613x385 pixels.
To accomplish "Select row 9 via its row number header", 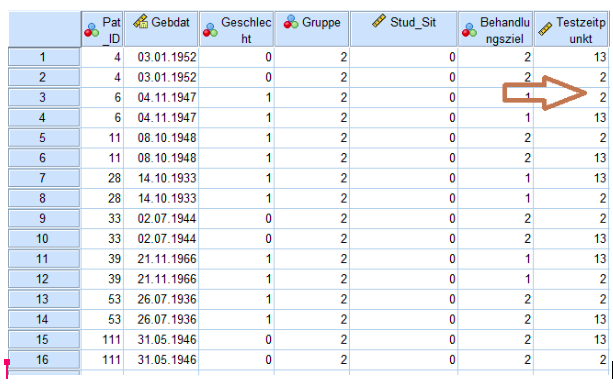I will (x=44, y=218).
